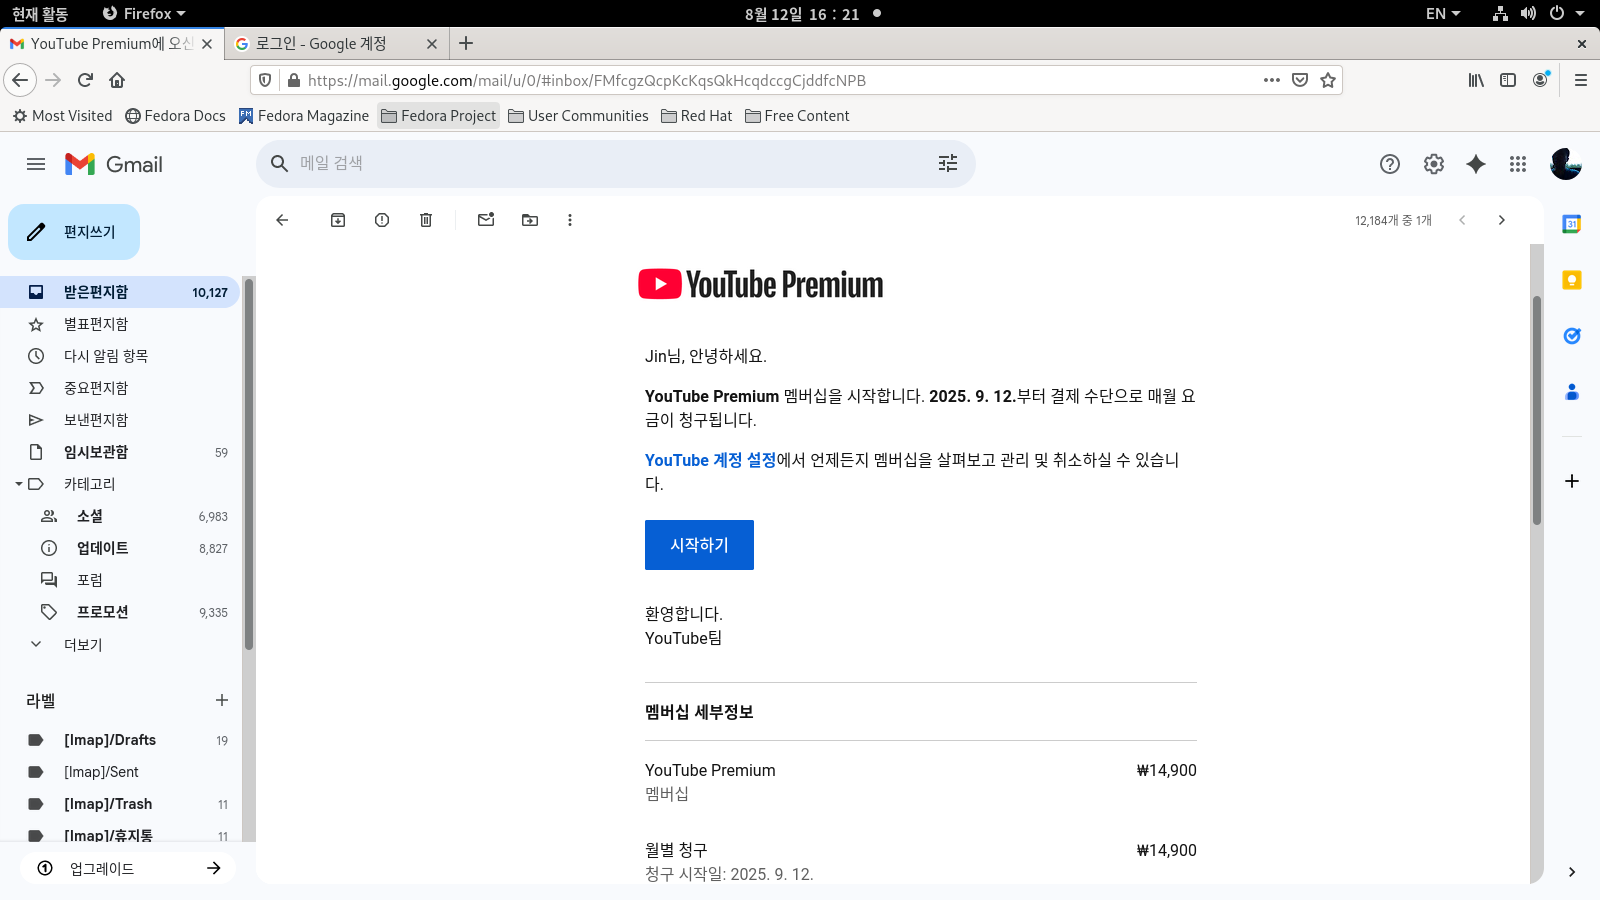The width and height of the screenshot is (1600, 900).
Task: Open the YouTube 계정 설정 link
Action: [x=710, y=460]
